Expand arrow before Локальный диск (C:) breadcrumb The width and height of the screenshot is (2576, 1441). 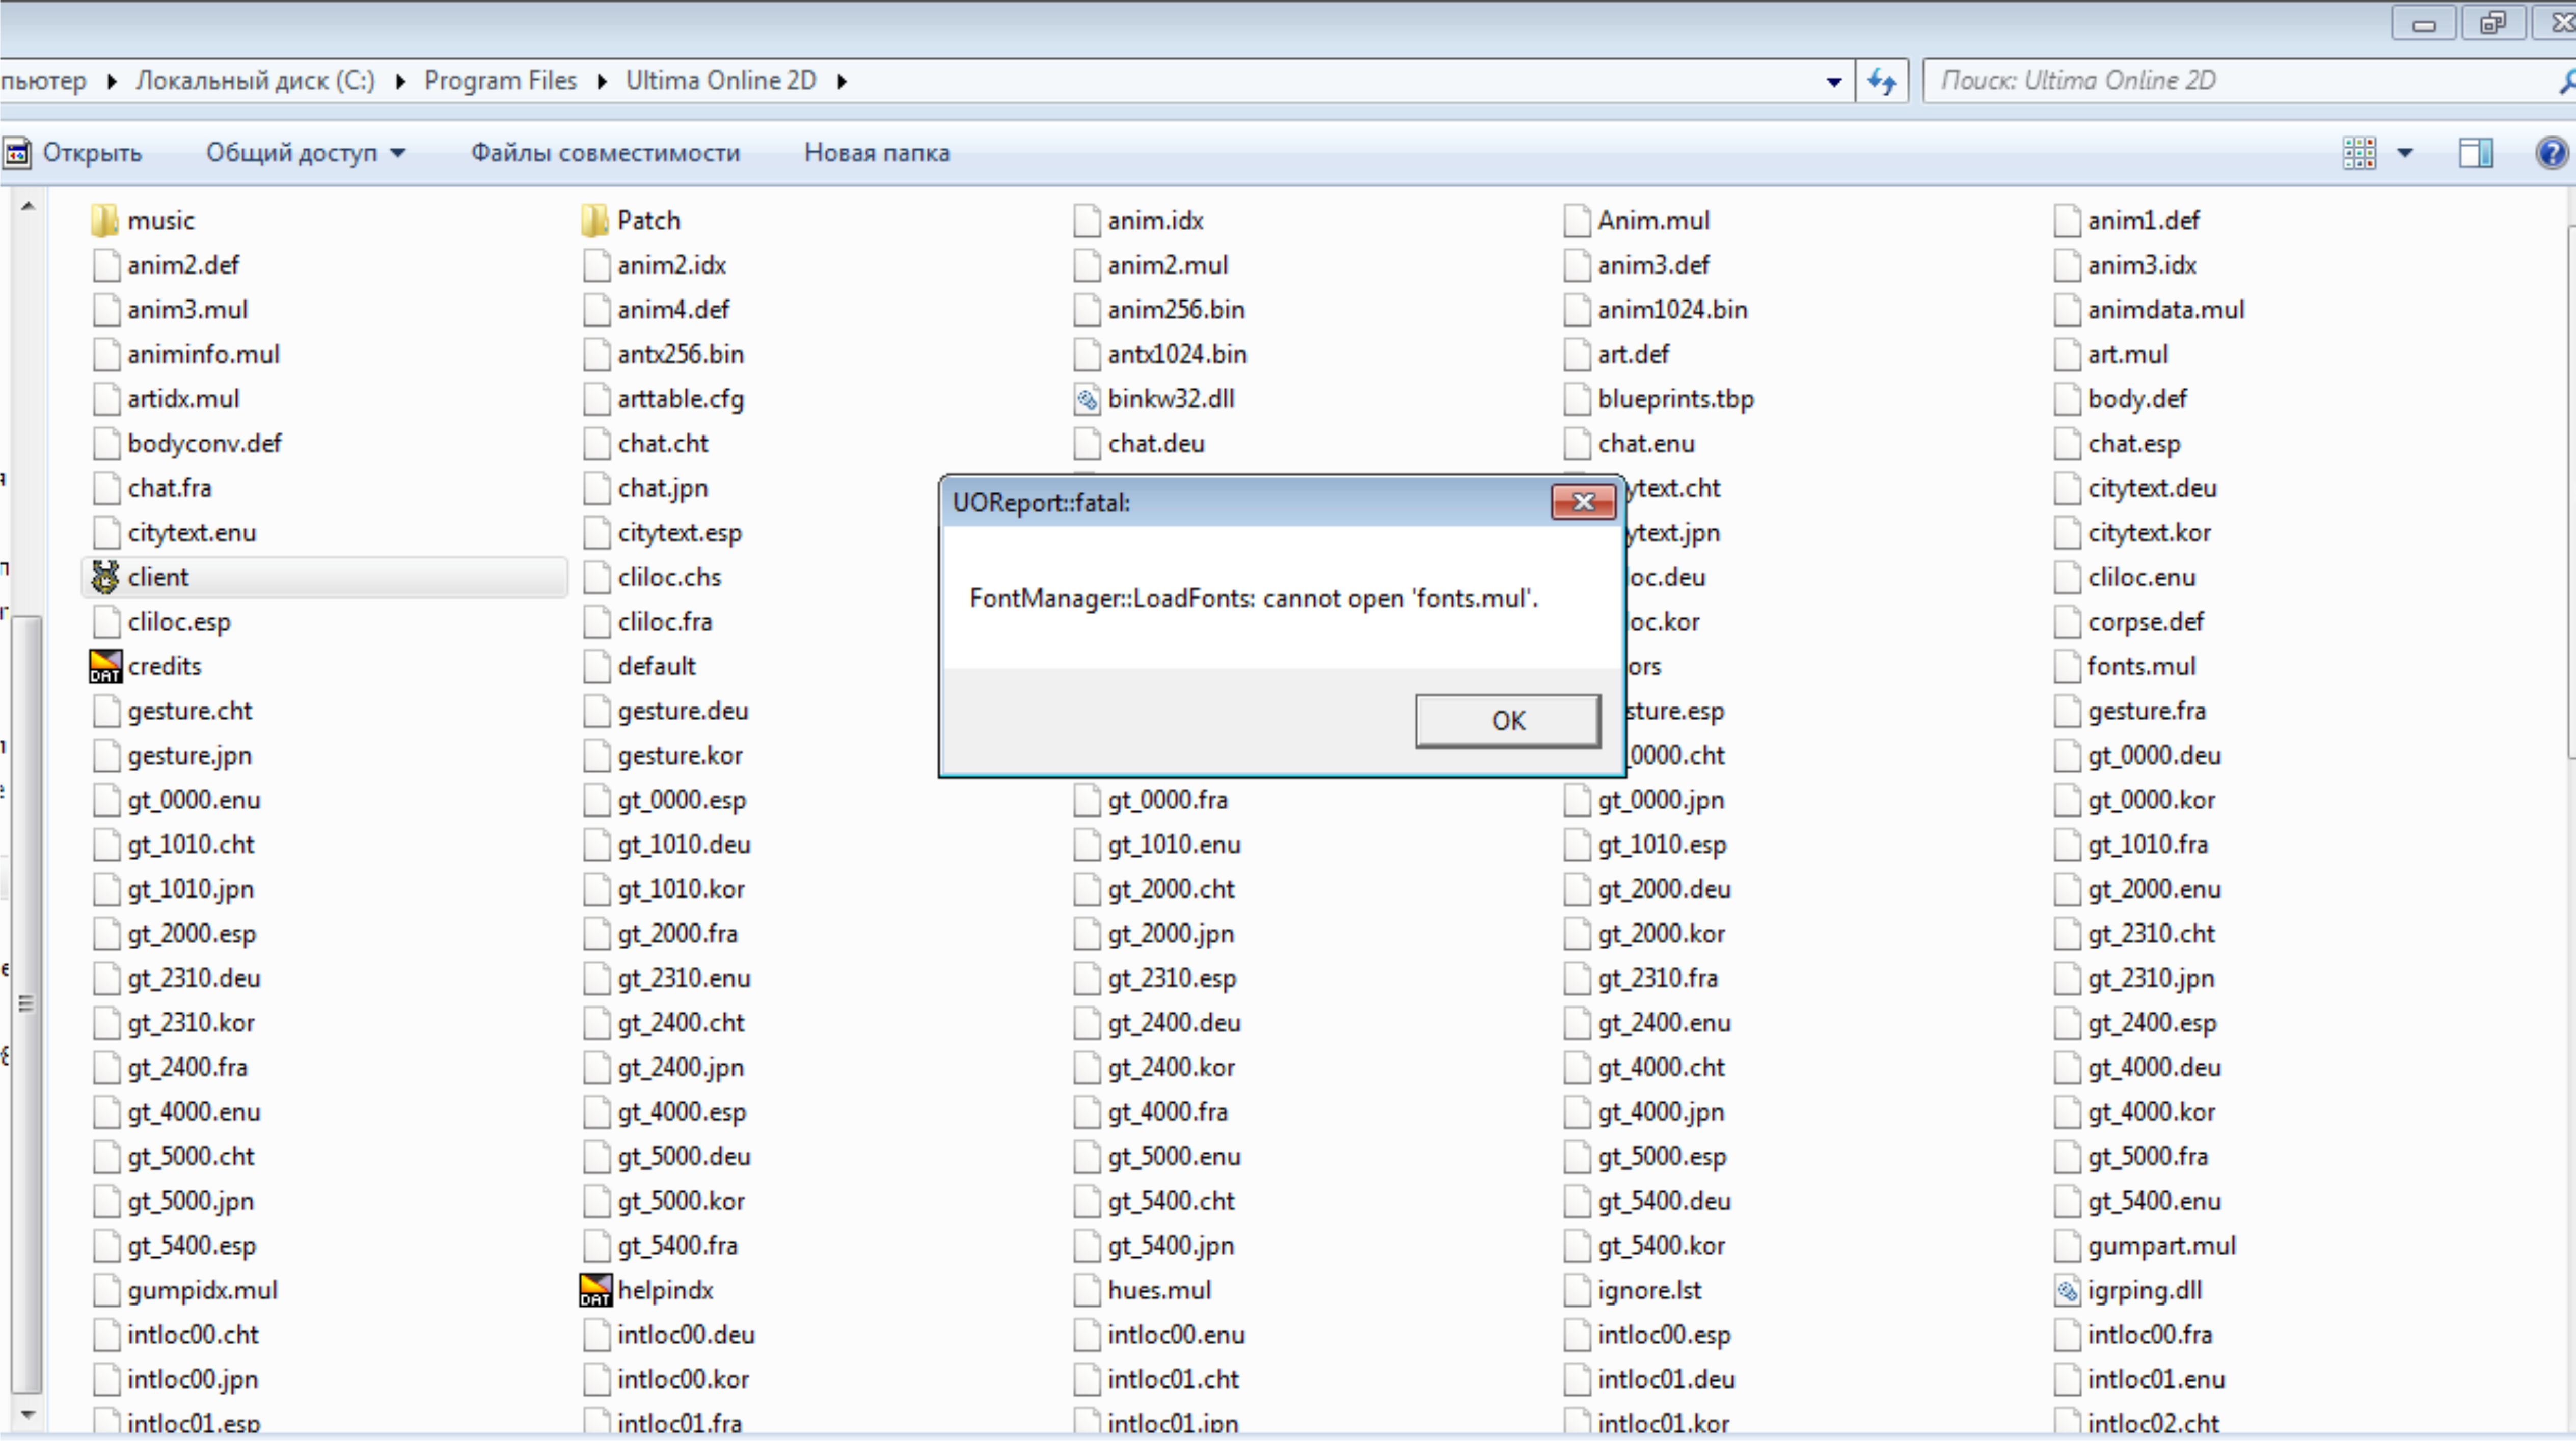click(112, 81)
